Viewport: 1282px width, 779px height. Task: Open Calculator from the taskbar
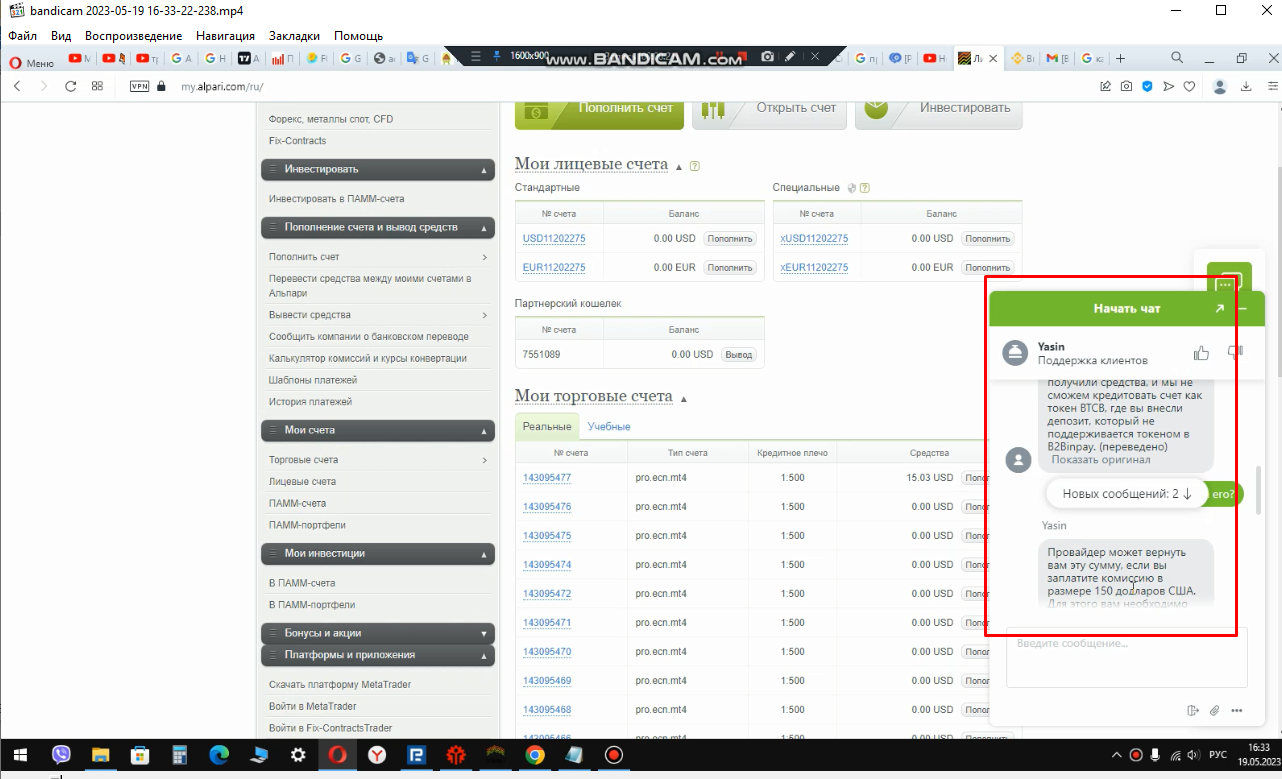tap(180, 755)
